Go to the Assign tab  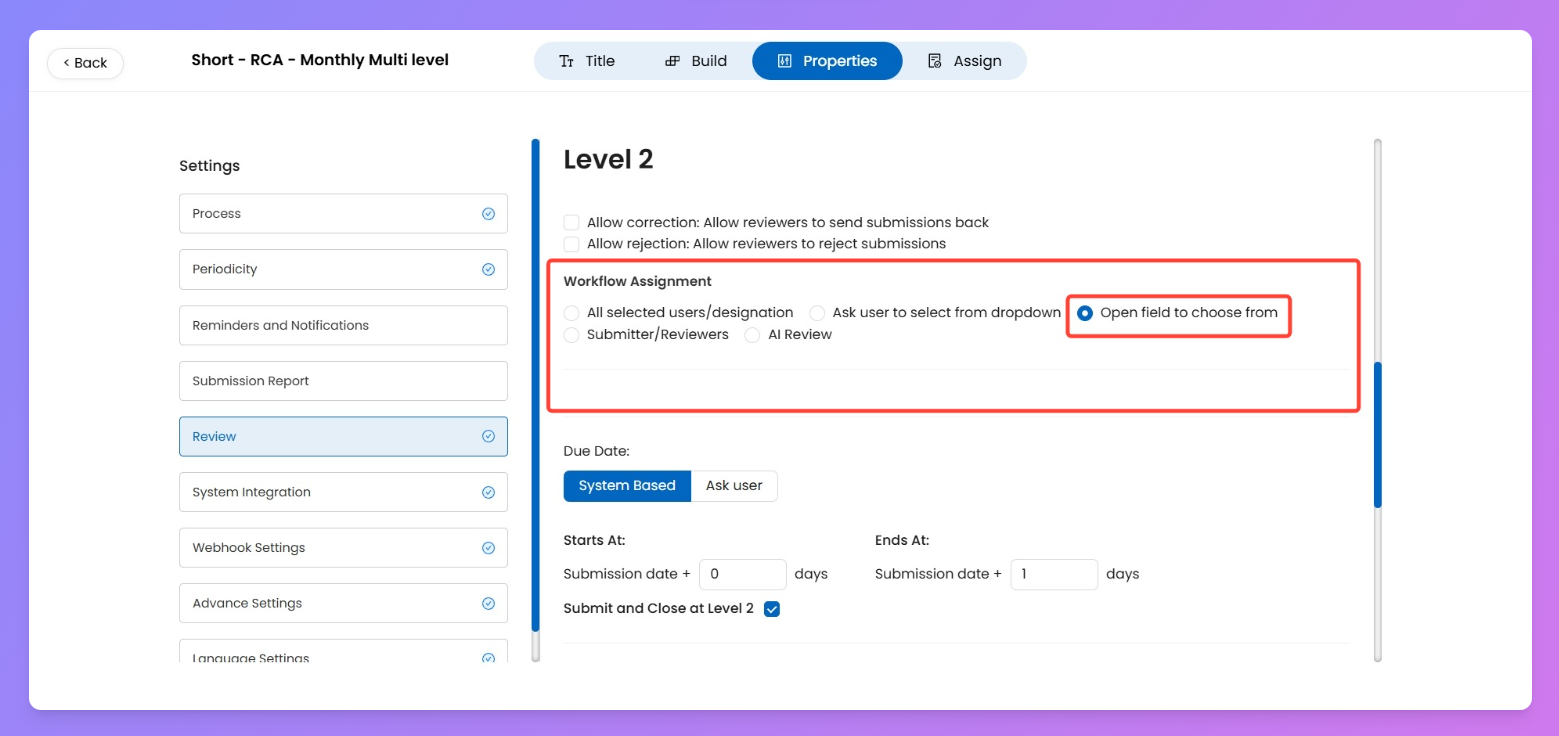965,61
